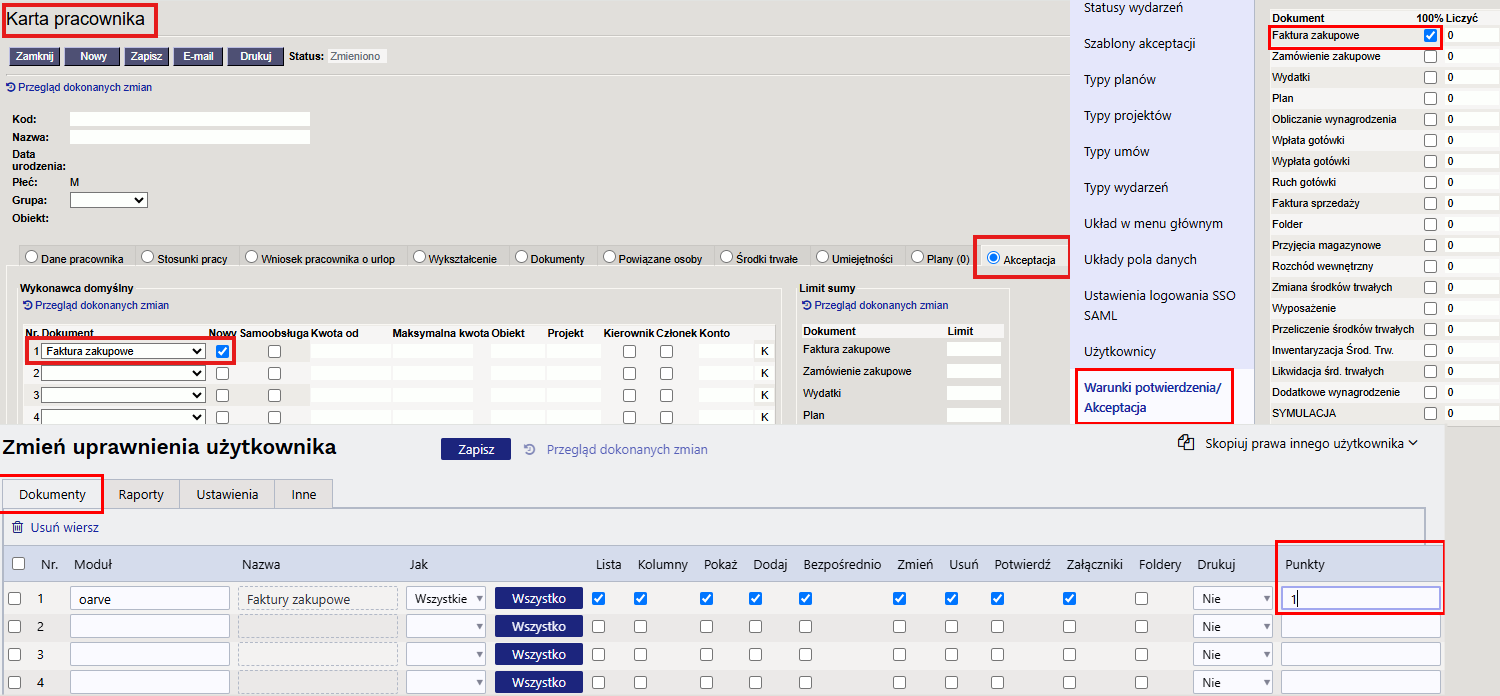Click the Zapisz button on Karta pracownika

pyautogui.click(x=148, y=56)
